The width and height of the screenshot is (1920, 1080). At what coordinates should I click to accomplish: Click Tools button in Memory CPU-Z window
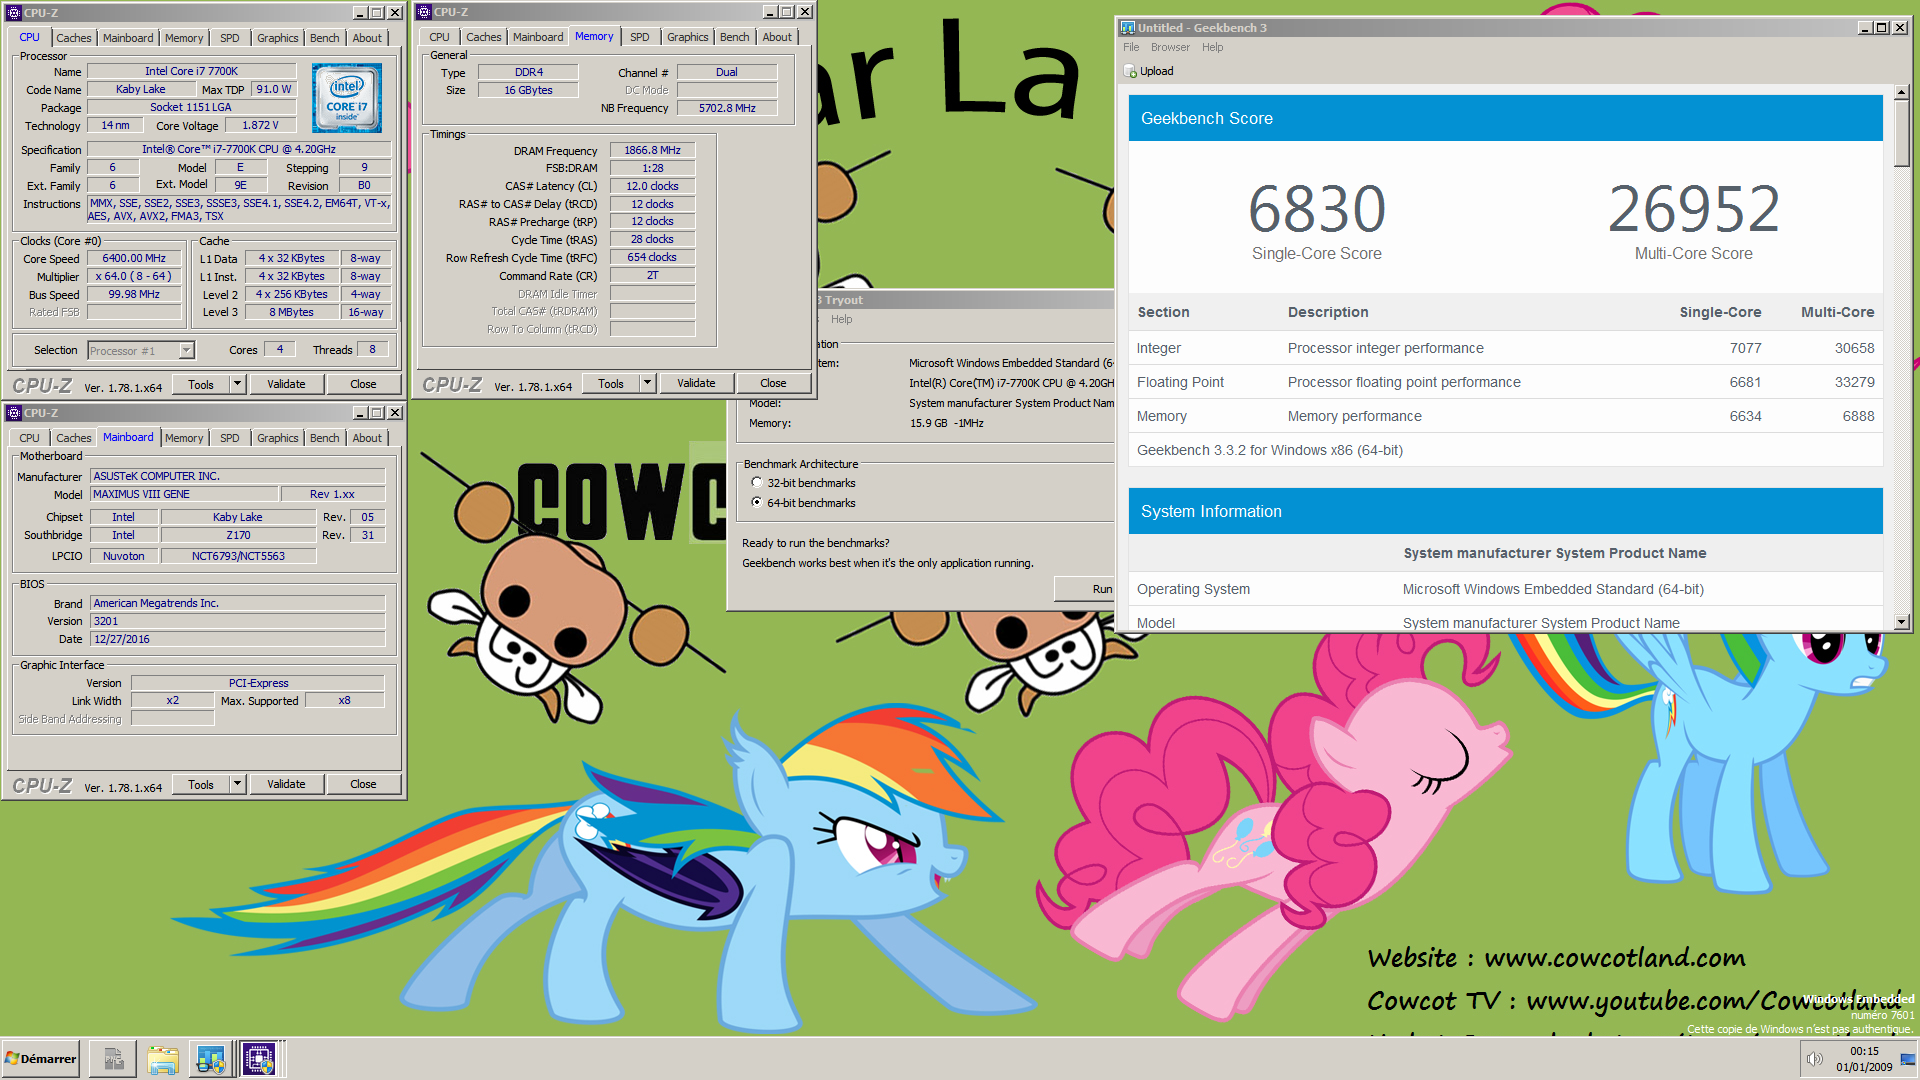(x=610, y=383)
